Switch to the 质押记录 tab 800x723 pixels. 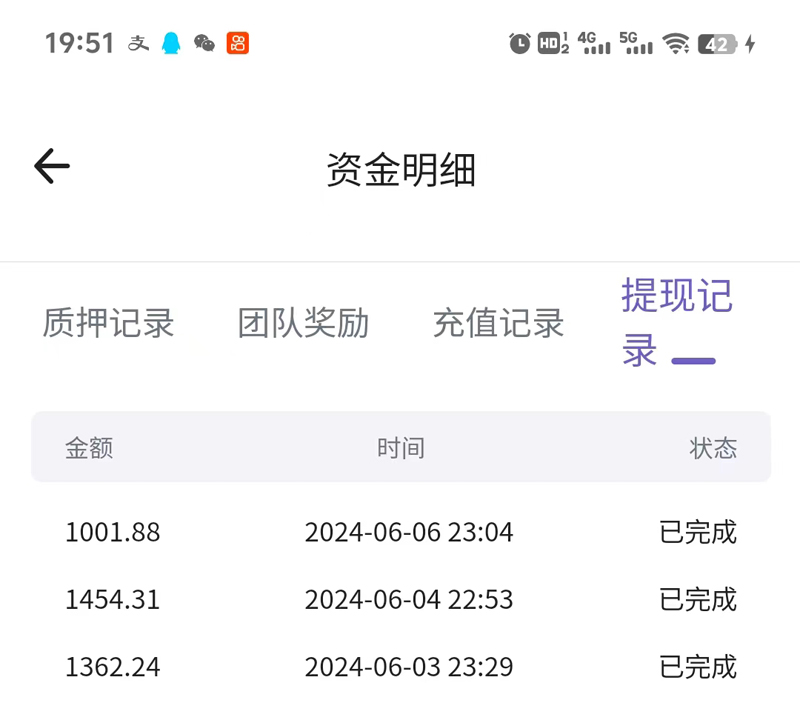point(109,323)
